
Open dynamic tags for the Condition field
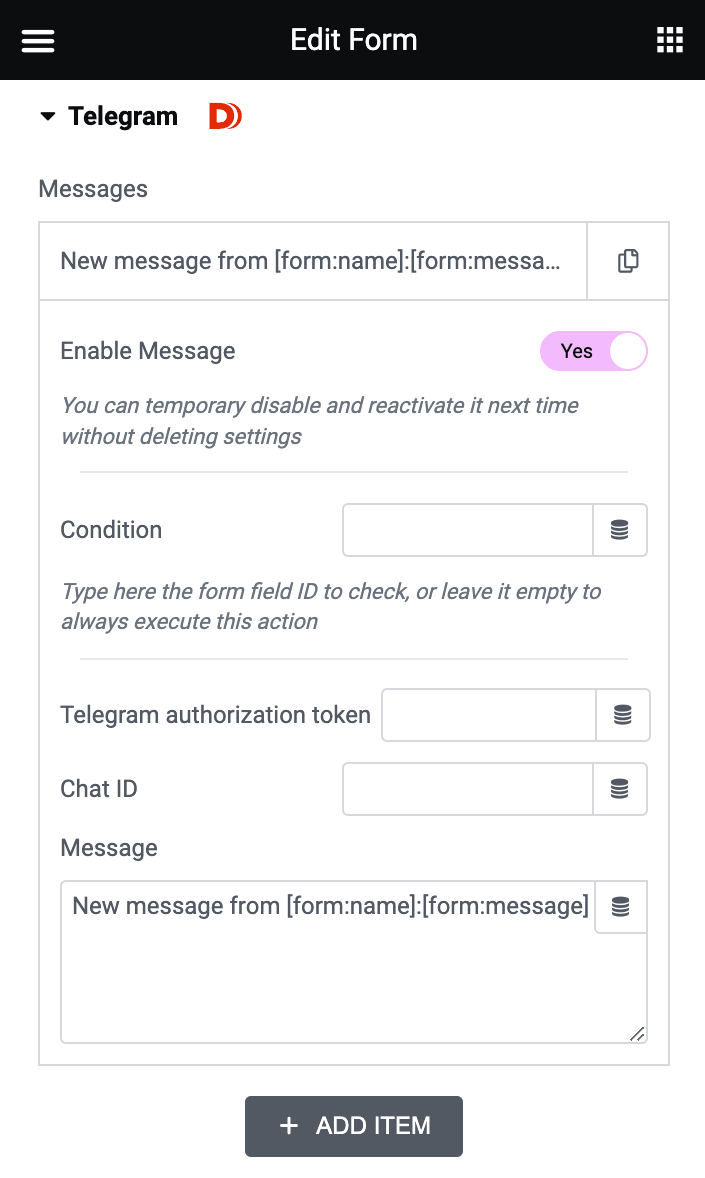pos(621,530)
